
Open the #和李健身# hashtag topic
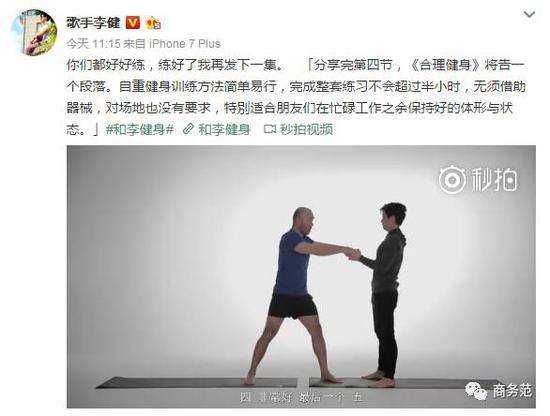(140, 129)
